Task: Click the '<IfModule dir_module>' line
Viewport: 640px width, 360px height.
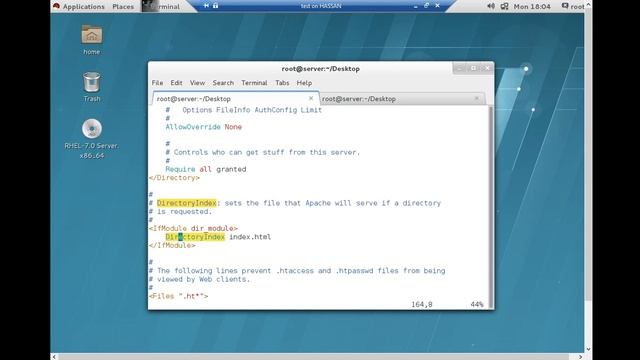Action: point(193,228)
